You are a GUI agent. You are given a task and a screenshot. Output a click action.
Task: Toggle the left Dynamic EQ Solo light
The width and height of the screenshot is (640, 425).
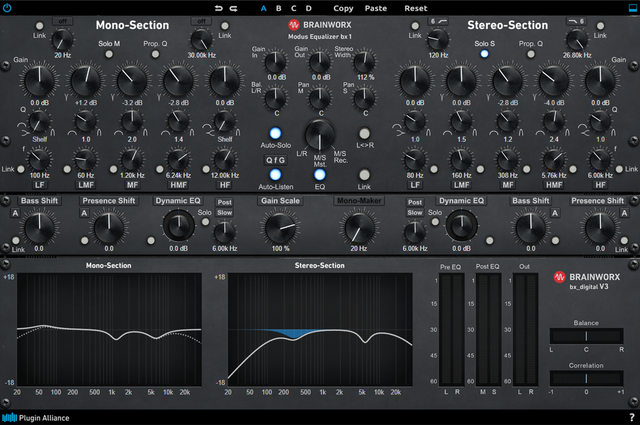click(x=205, y=222)
